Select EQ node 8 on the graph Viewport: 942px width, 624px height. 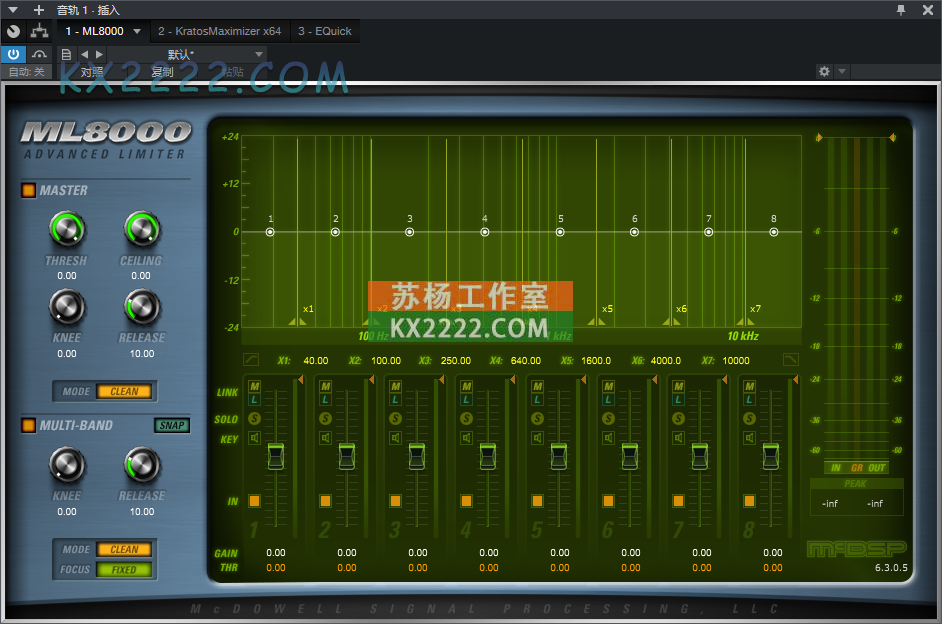point(774,232)
